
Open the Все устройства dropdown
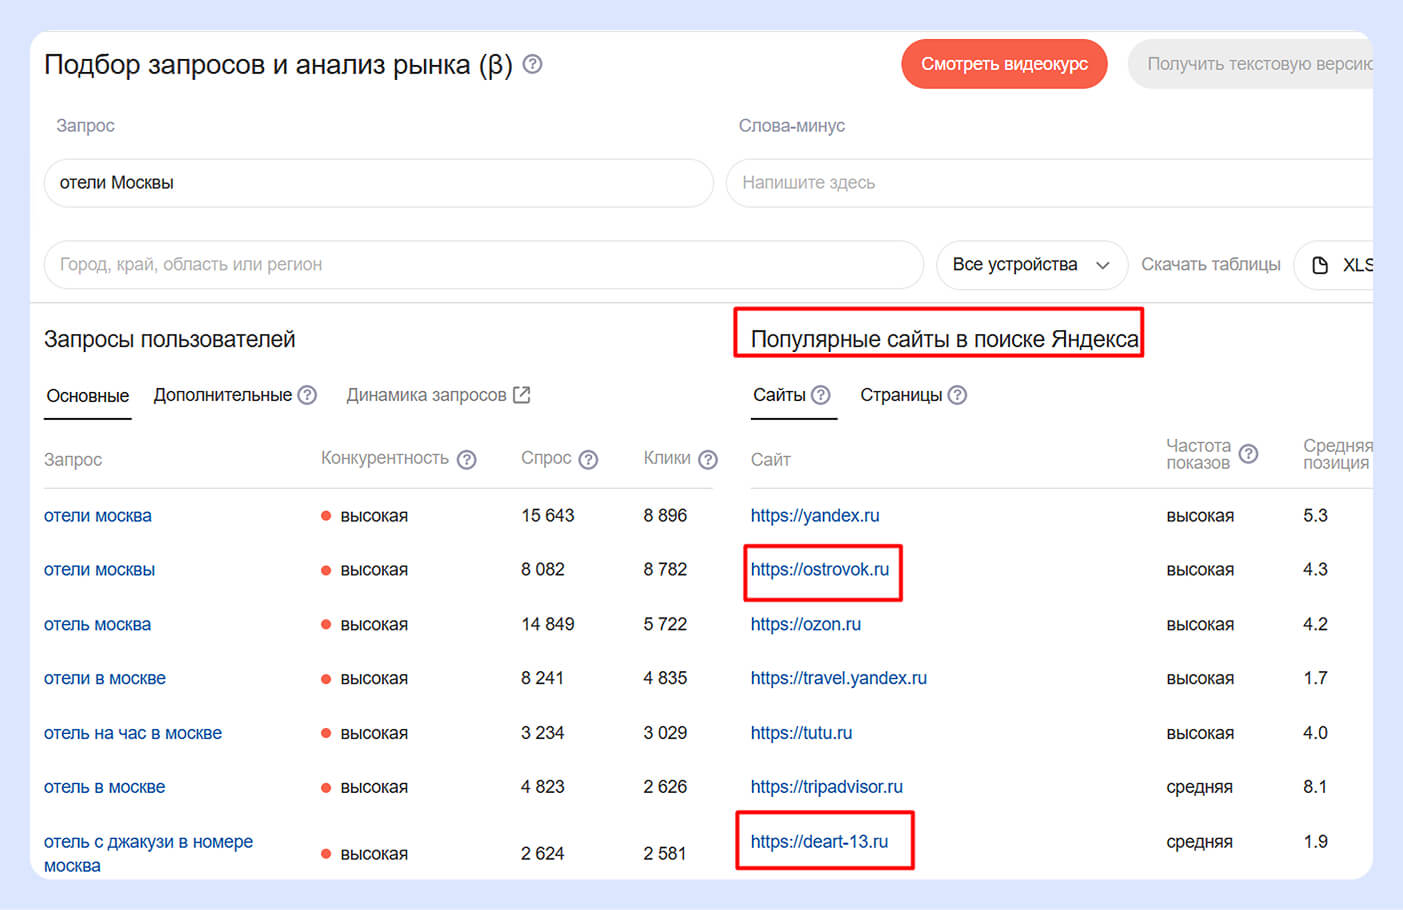click(1031, 265)
